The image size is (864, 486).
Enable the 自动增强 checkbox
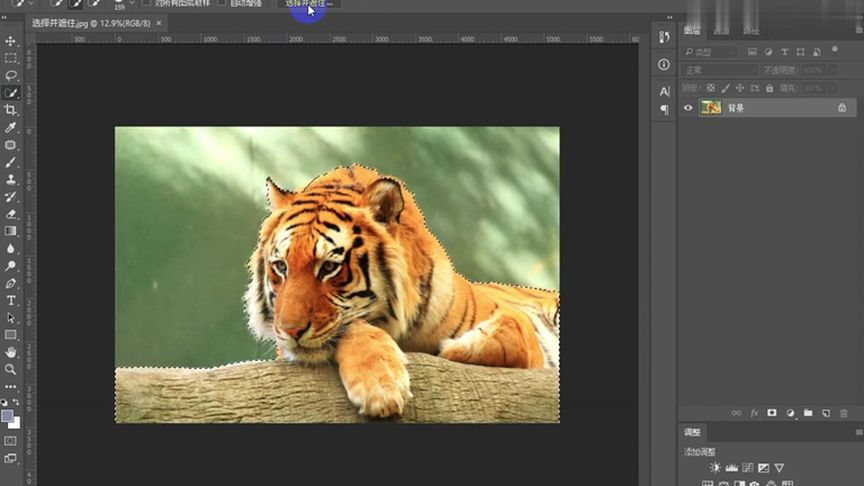coord(223,3)
